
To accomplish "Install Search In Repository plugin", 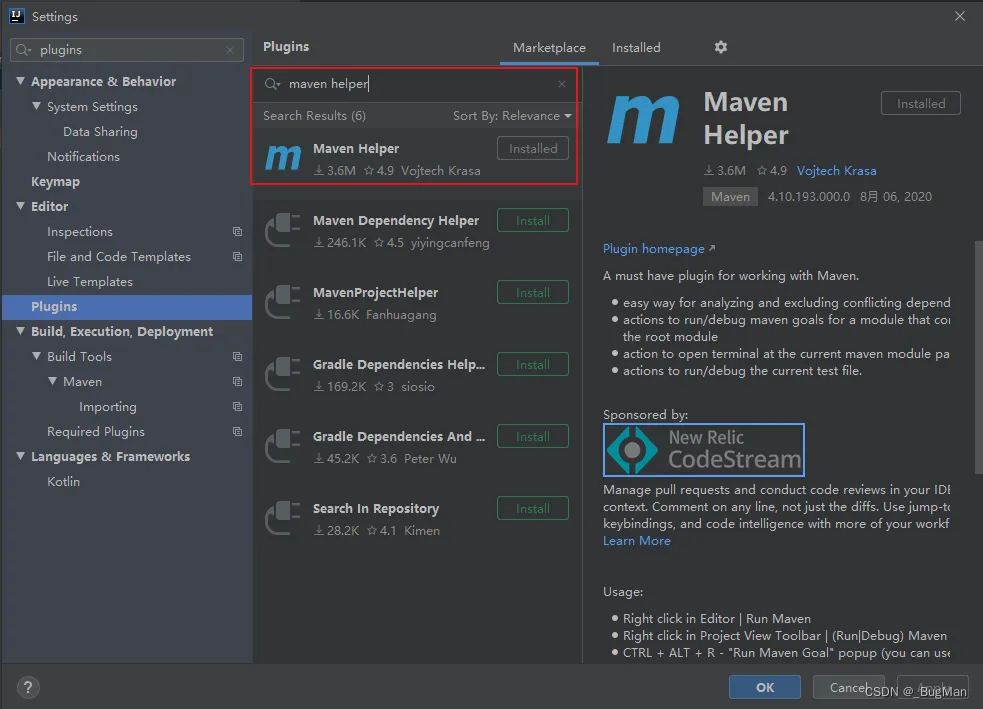I will point(533,509).
